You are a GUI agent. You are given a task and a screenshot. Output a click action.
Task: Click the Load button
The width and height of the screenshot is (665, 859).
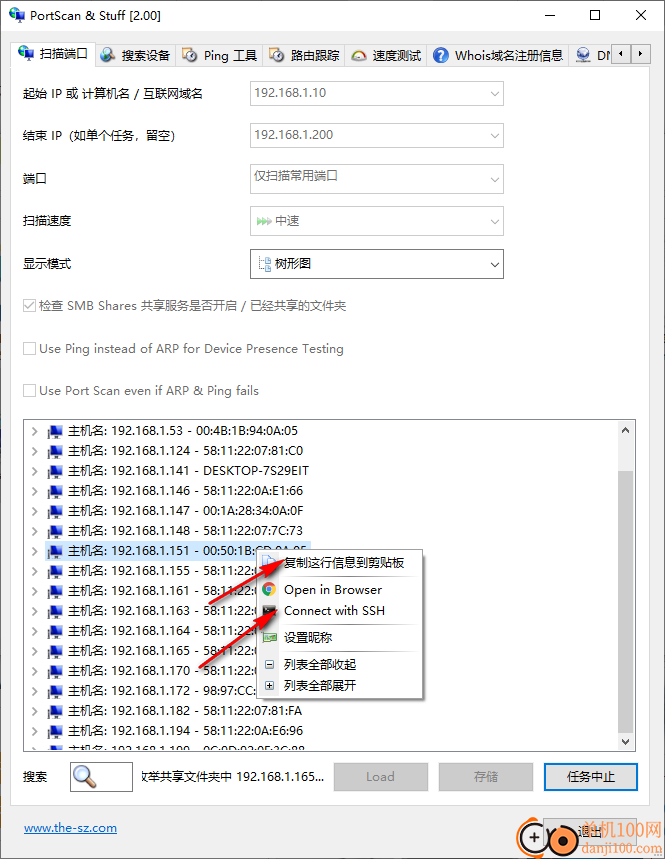(x=381, y=777)
